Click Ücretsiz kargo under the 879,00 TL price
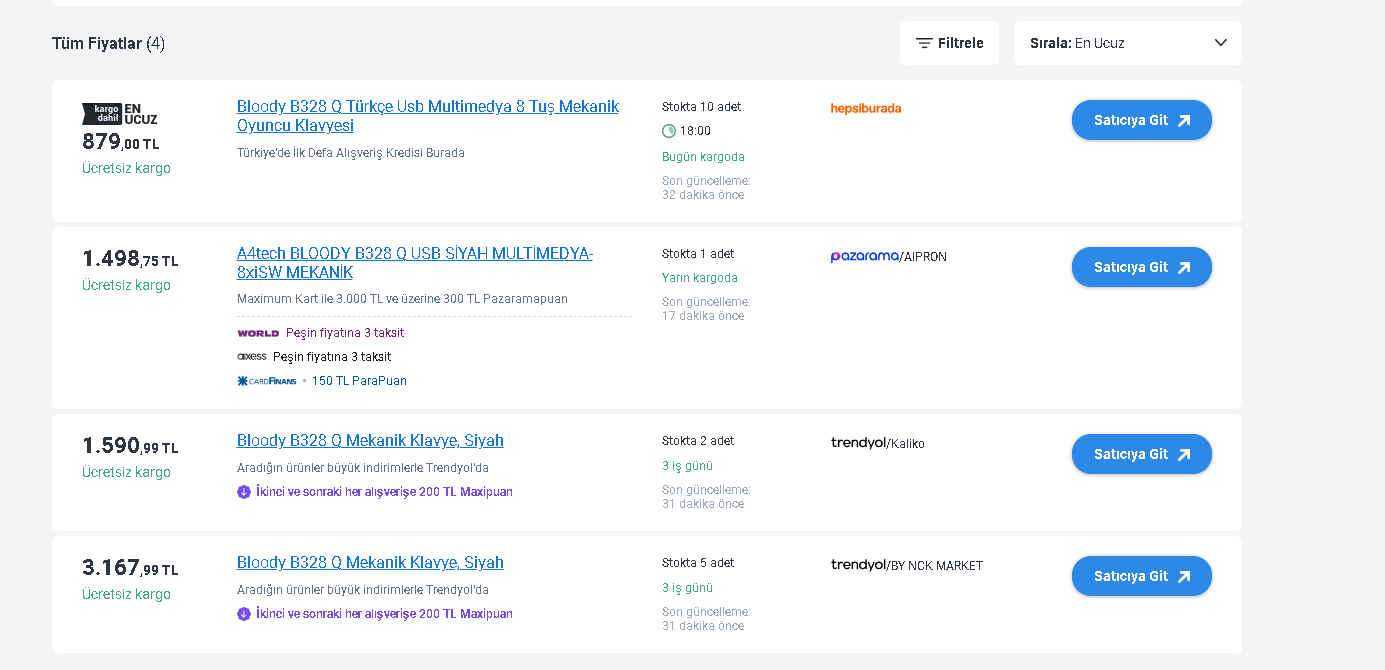Image resolution: width=1385 pixels, height=670 pixels. [x=126, y=168]
